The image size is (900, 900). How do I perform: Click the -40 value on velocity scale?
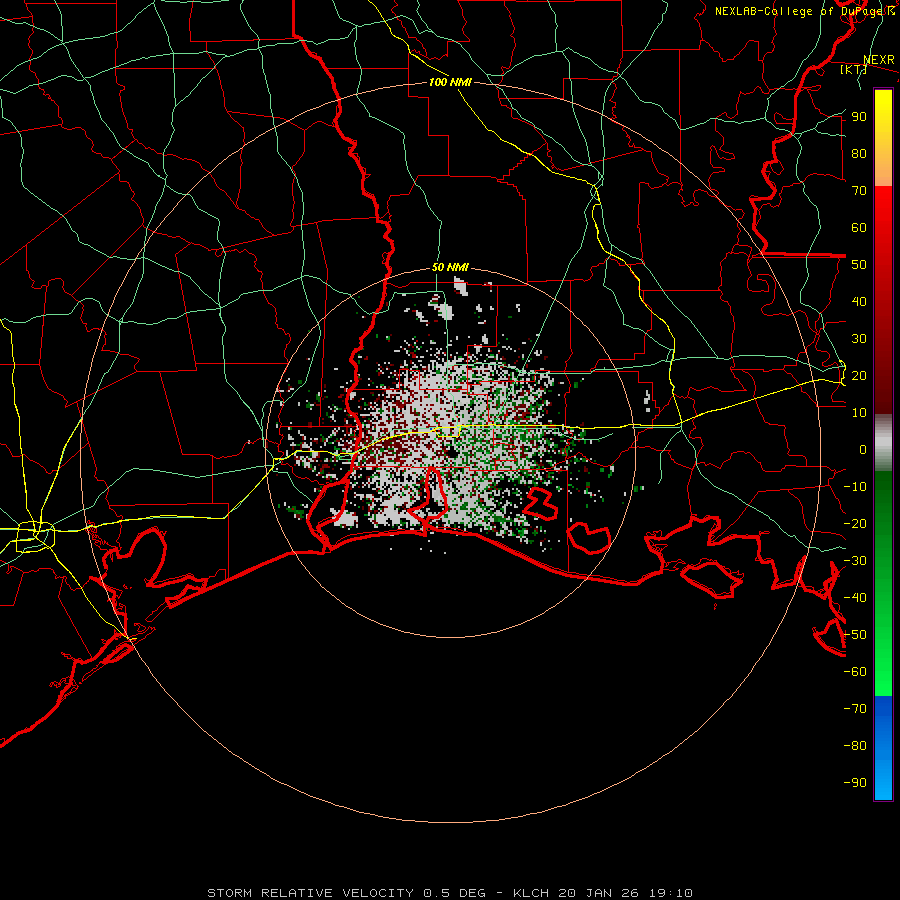point(855,598)
